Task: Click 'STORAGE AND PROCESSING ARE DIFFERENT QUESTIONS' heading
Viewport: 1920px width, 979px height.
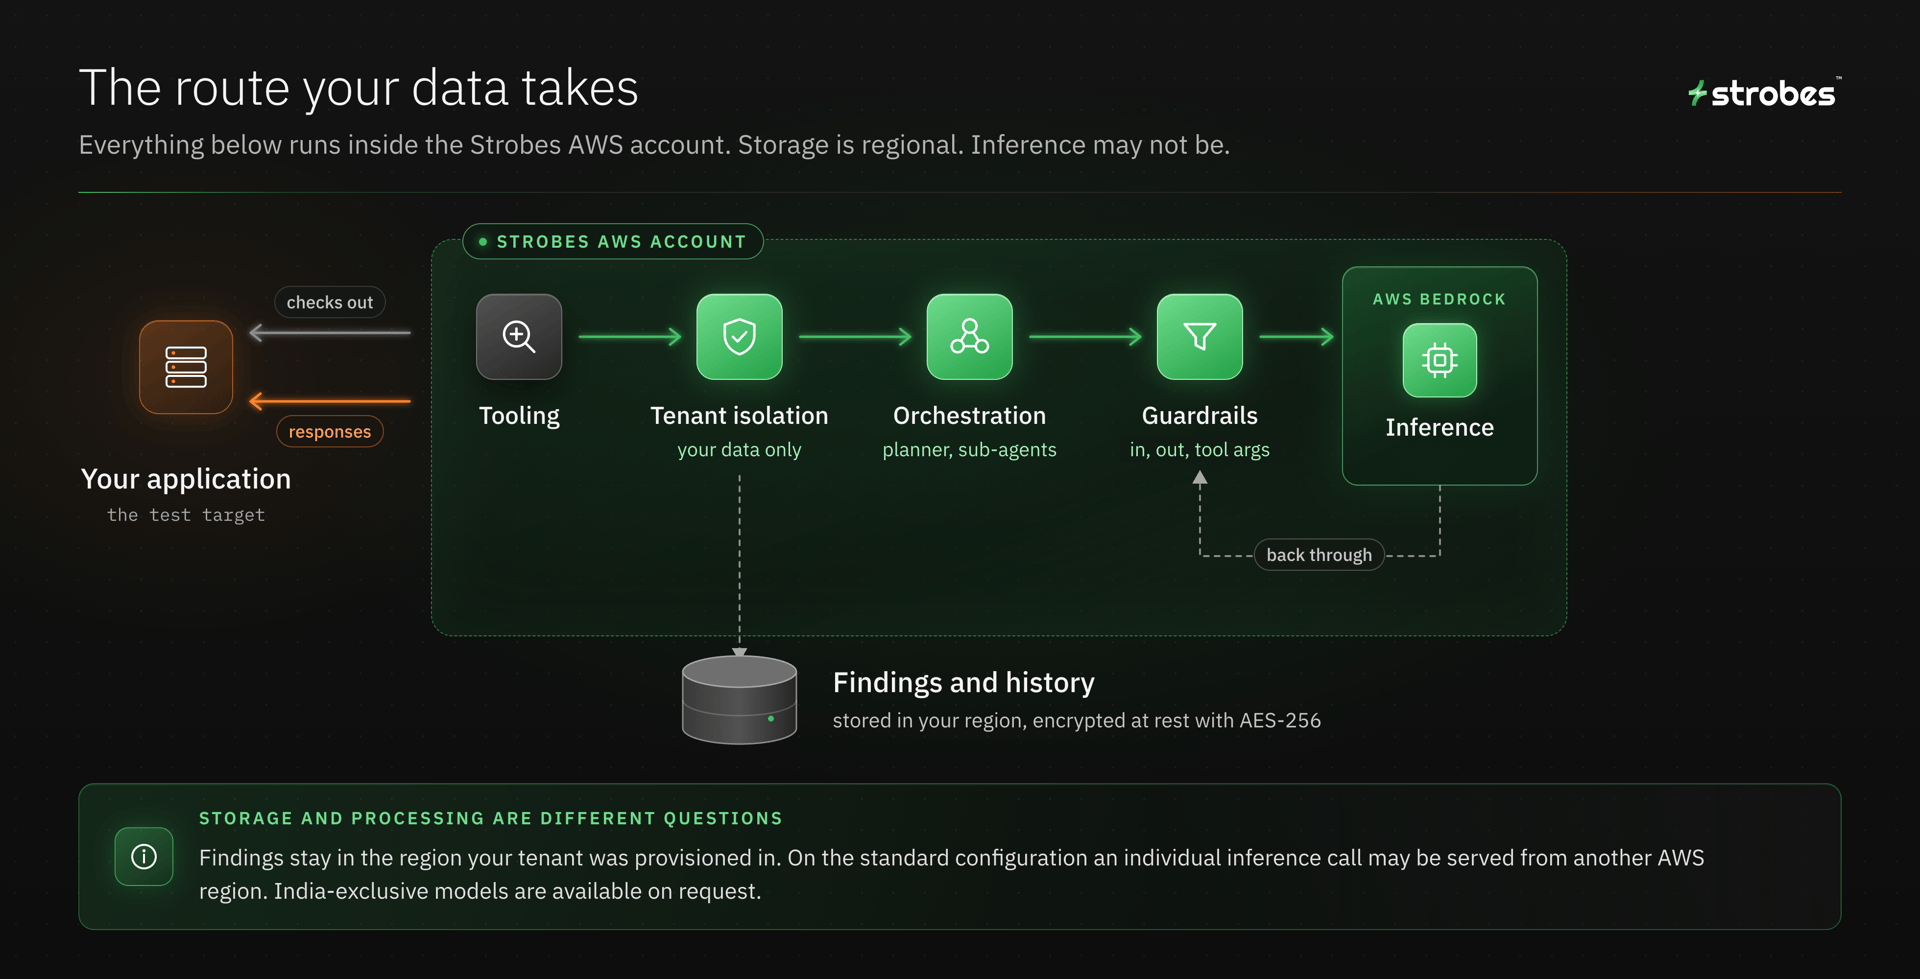Action: tap(490, 819)
